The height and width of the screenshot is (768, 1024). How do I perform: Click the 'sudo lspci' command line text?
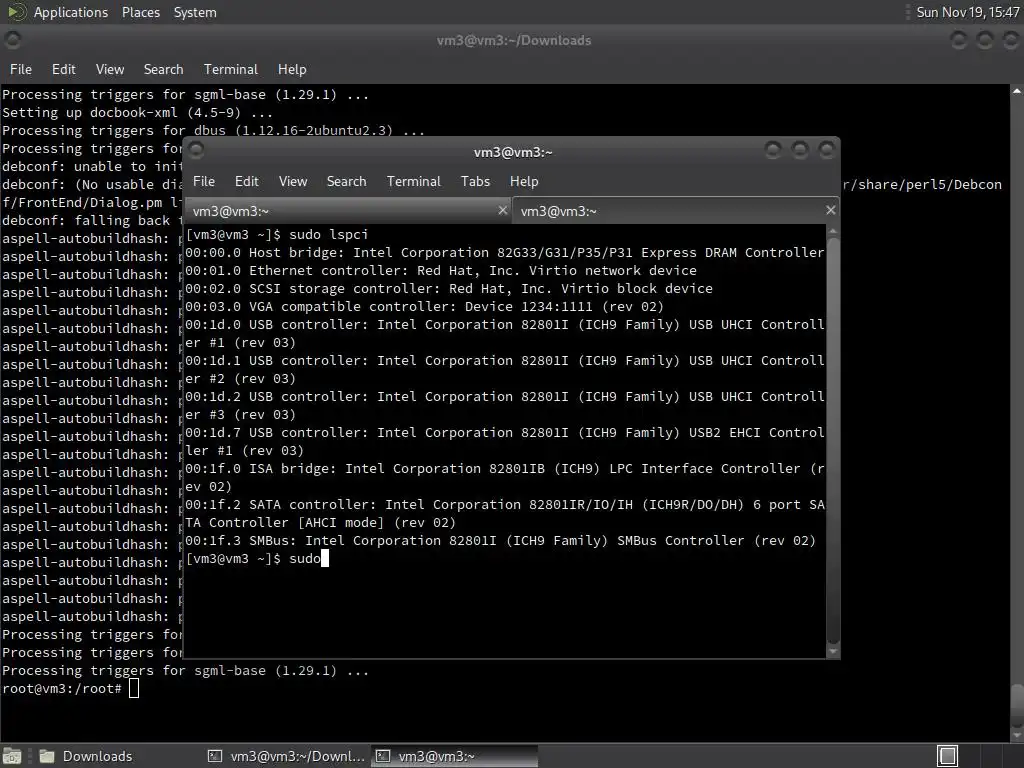click(x=328, y=234)
